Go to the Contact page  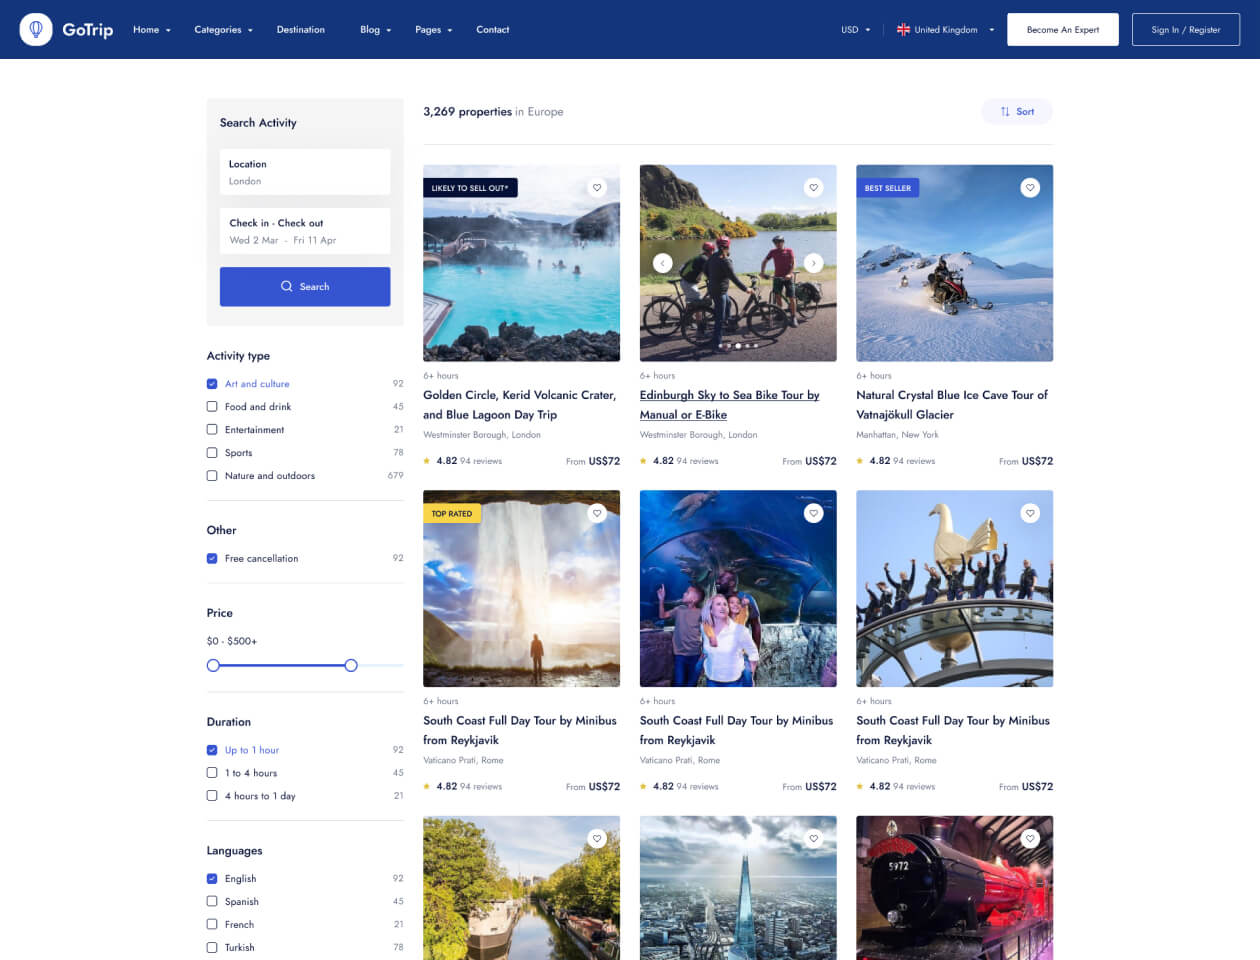[x=492, y=30]
